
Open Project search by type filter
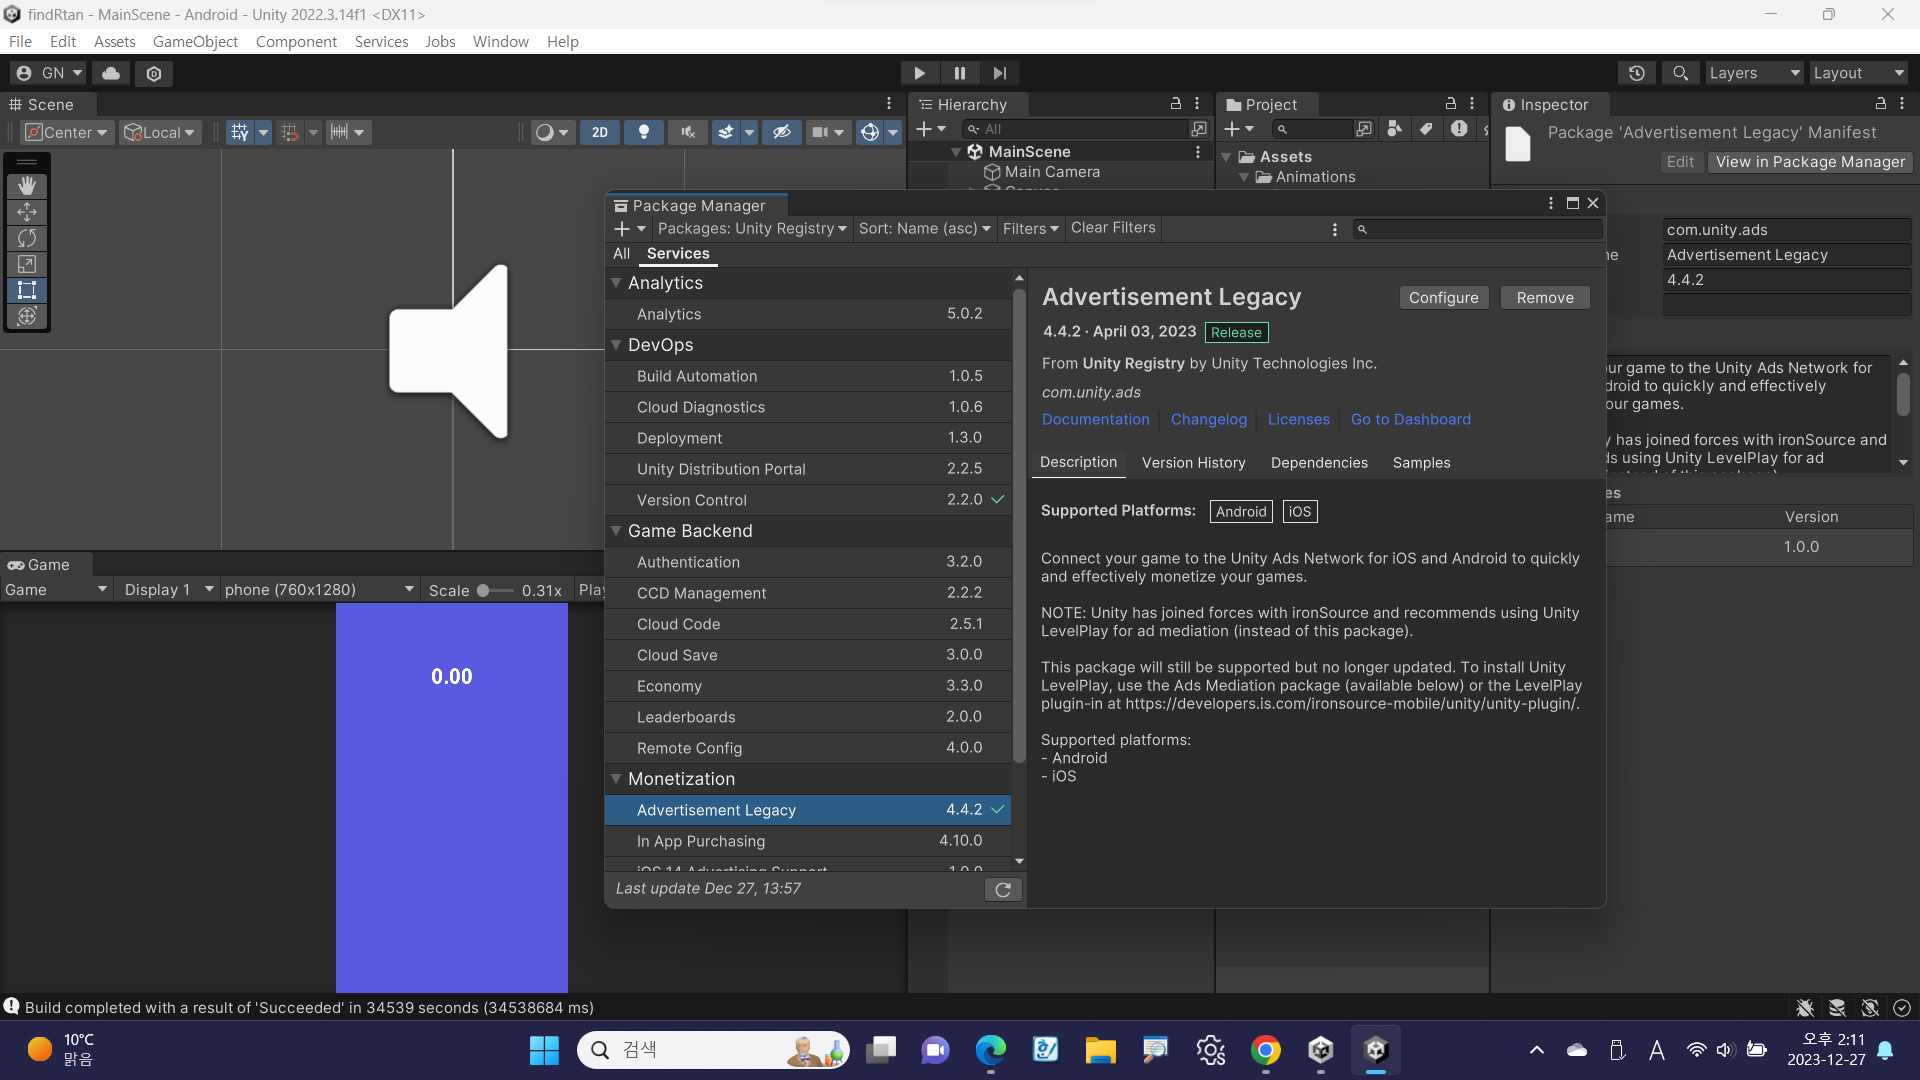pyautogui.click(x=1394, y=129)
